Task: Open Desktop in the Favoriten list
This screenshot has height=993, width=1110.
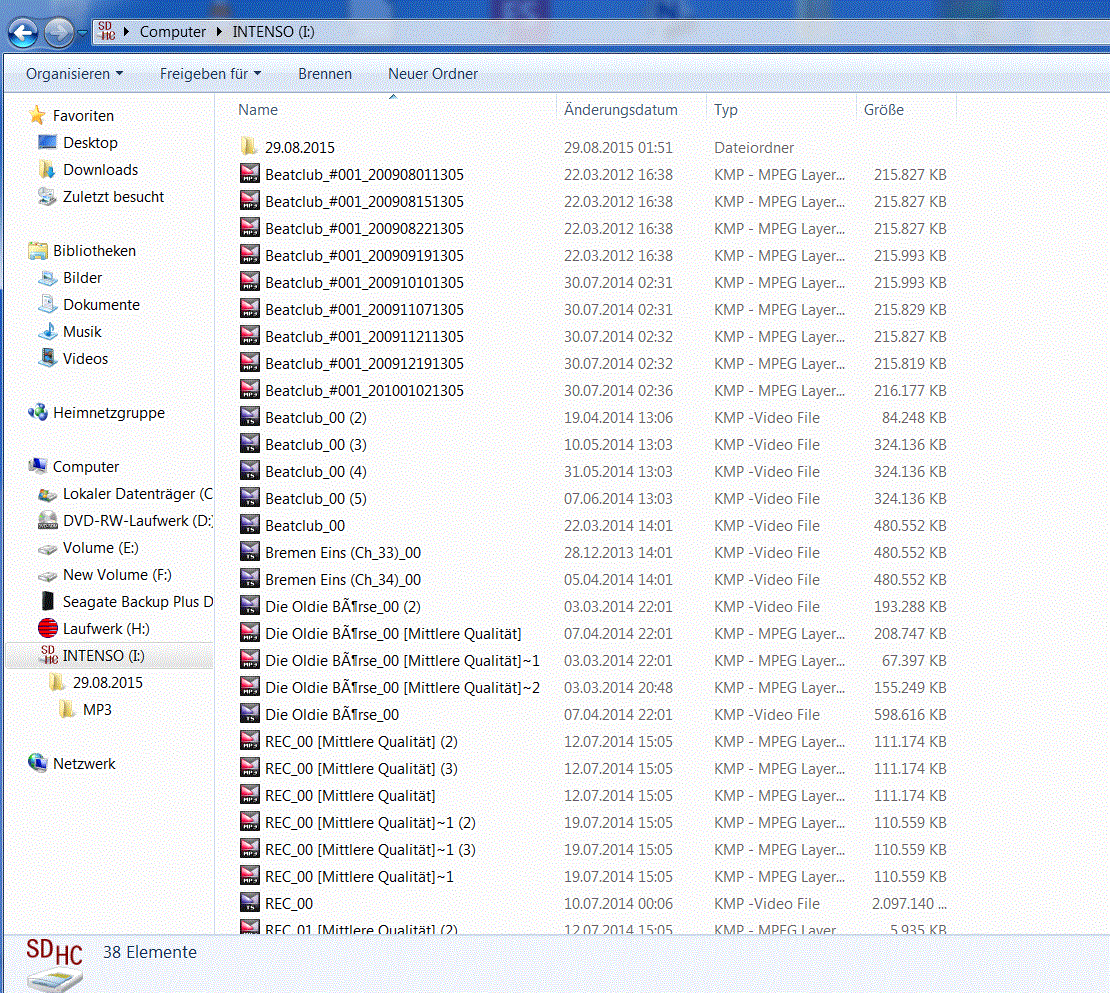Action: point(90,142)
